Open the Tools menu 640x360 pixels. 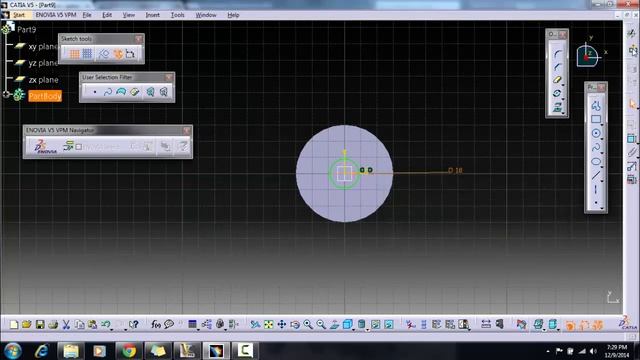(178, 15)
